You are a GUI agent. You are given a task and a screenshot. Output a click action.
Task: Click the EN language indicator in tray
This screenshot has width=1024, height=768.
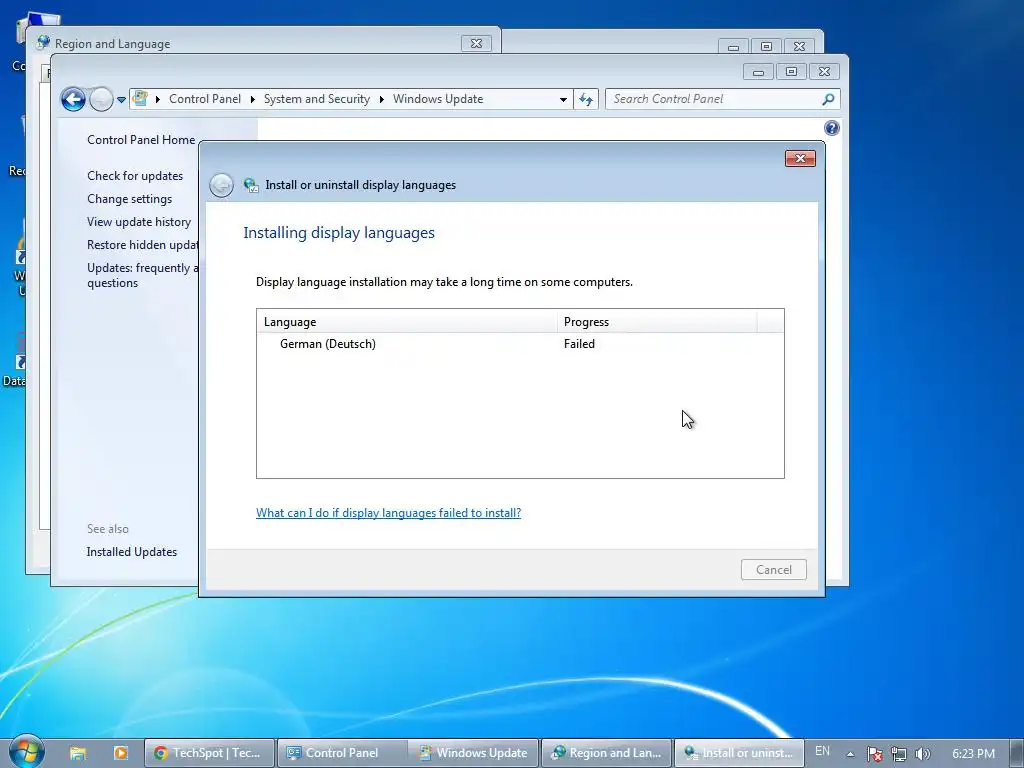pos(822,751)
